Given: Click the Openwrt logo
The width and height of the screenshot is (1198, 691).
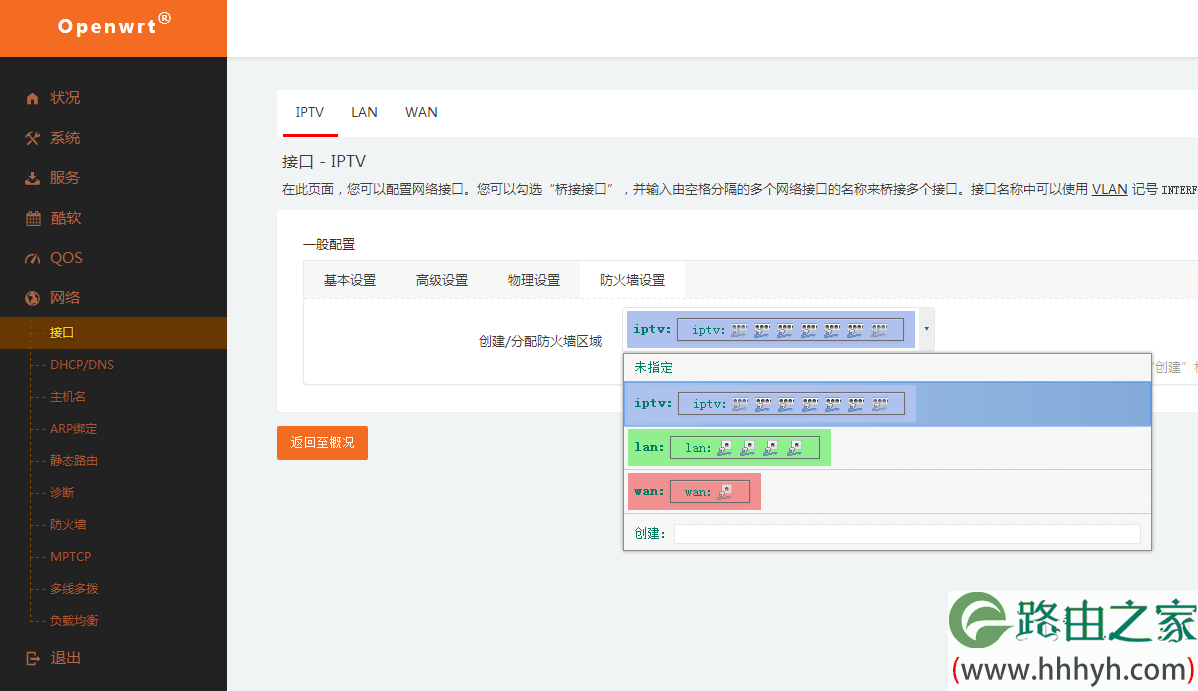Looking at the screenshot, I should click(114, 26).
